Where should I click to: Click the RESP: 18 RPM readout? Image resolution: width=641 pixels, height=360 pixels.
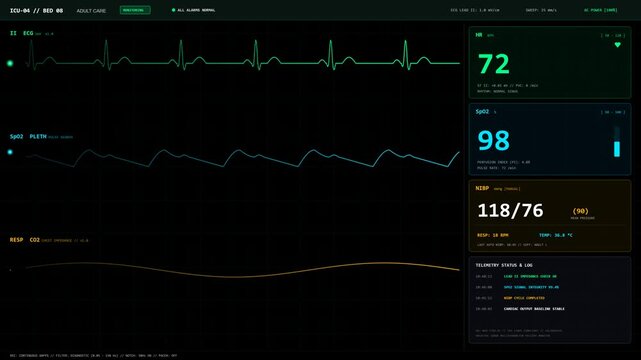(493, 235)
